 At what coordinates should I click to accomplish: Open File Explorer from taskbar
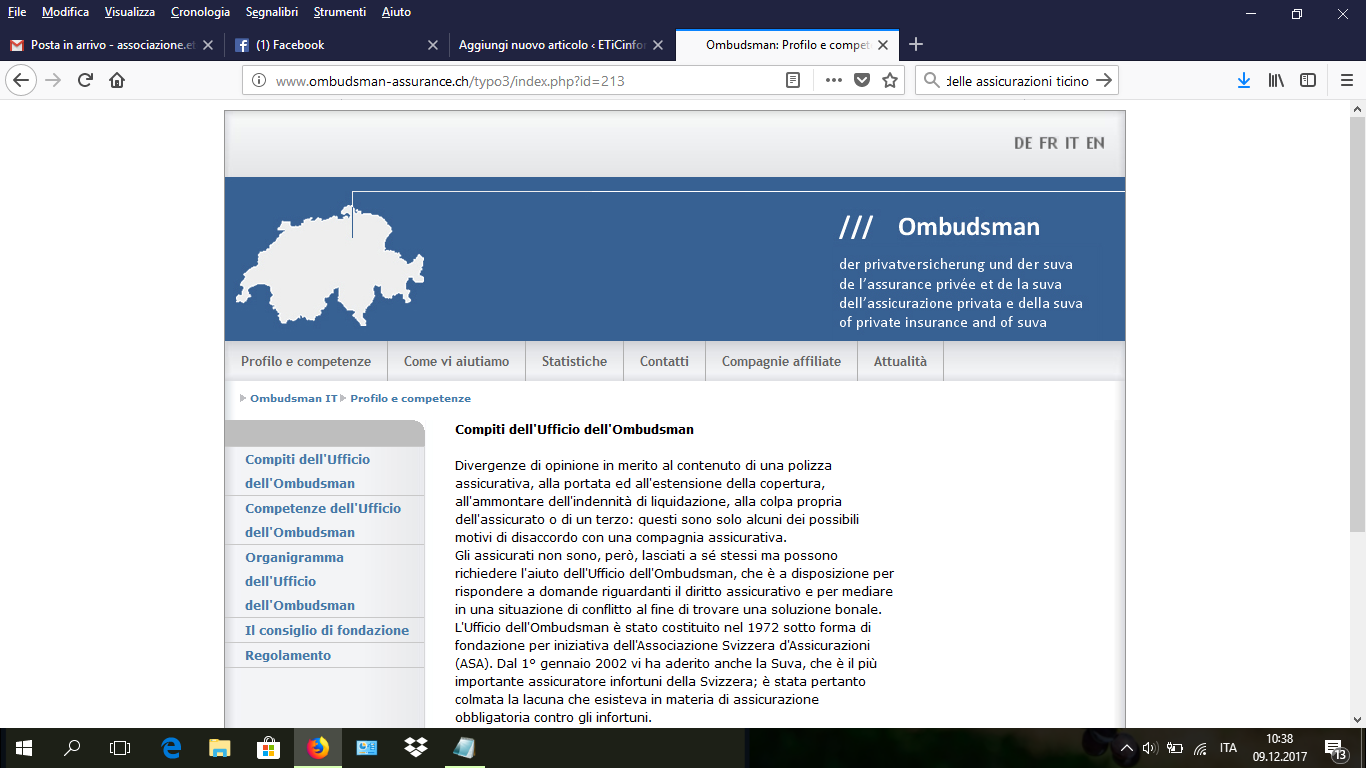pos(219,747)
